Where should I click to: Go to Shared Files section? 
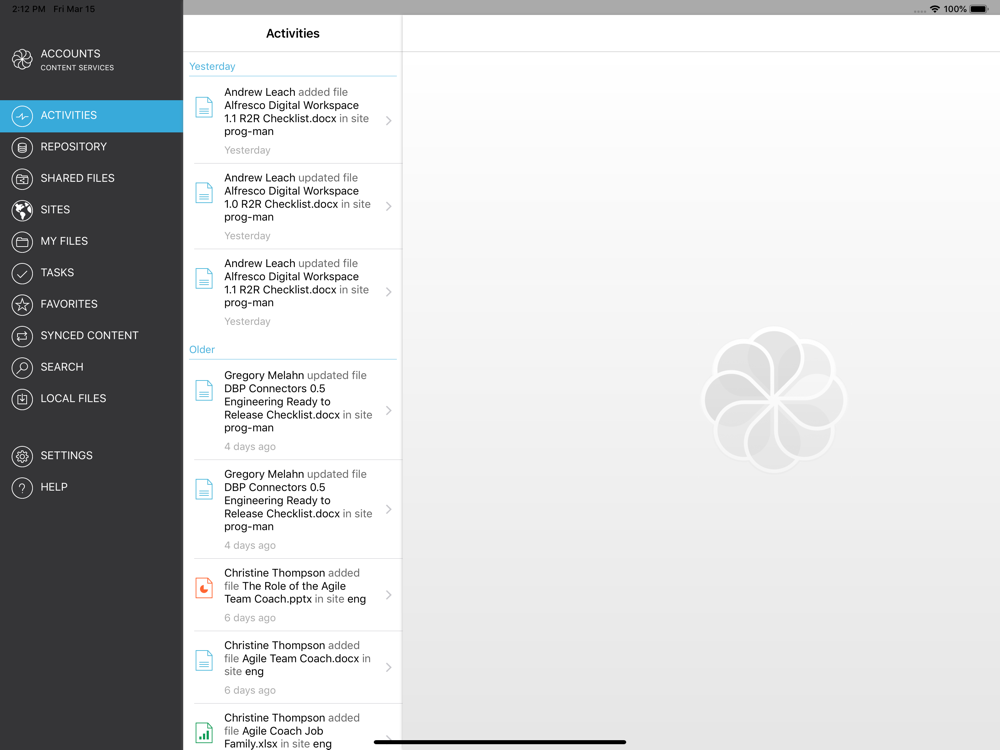(91, 178)
